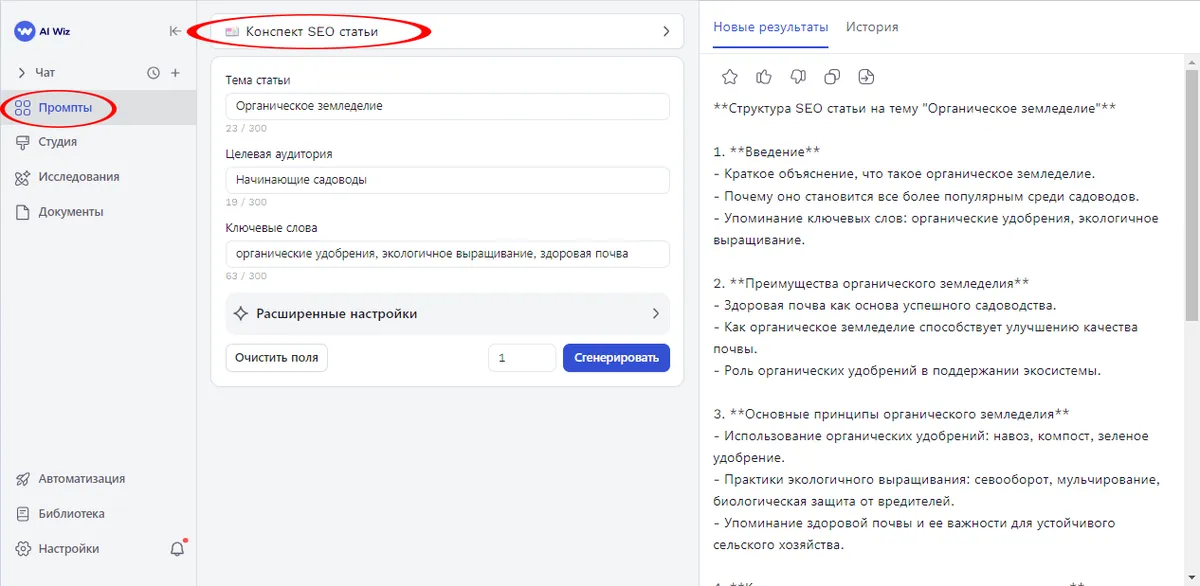Click the generation count field showing 1

coord(521,357)
